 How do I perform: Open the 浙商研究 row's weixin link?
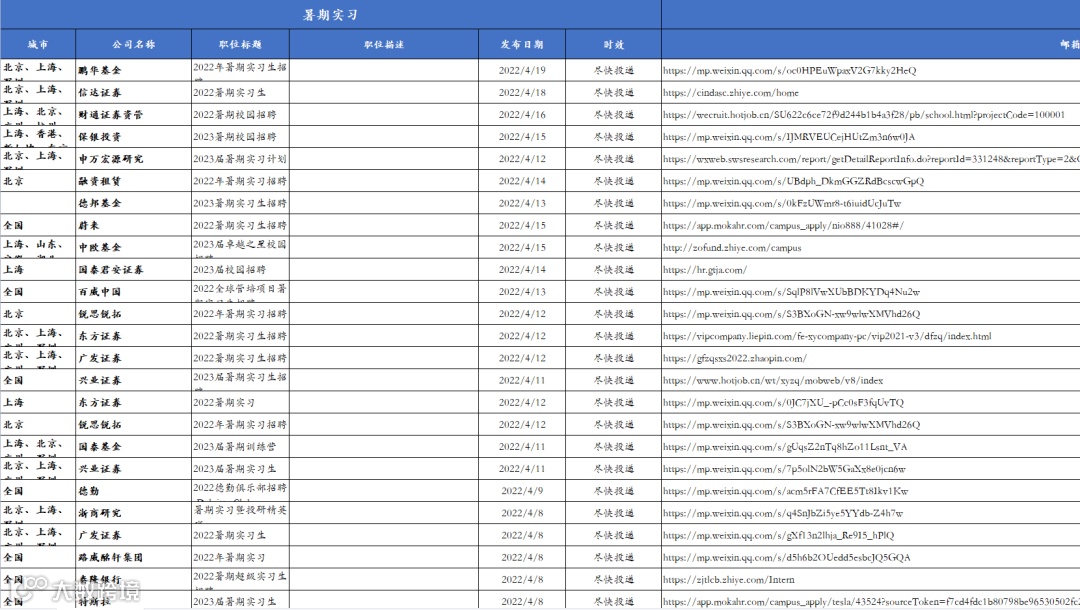pos(783,513)
